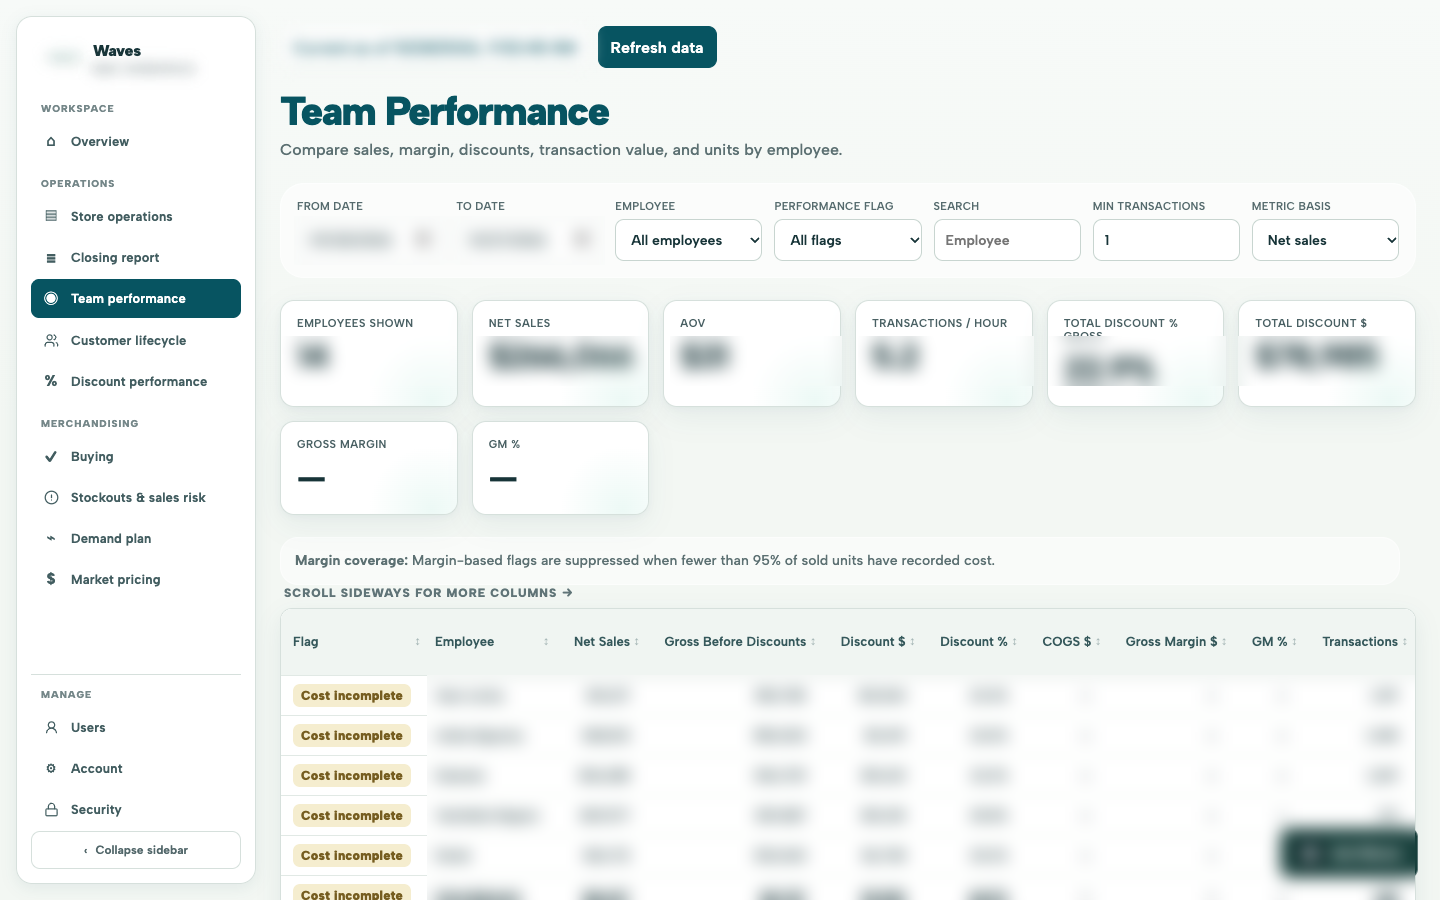
Task: Open Closing report page
Action: pyautogui.click(x=136, y=258)
